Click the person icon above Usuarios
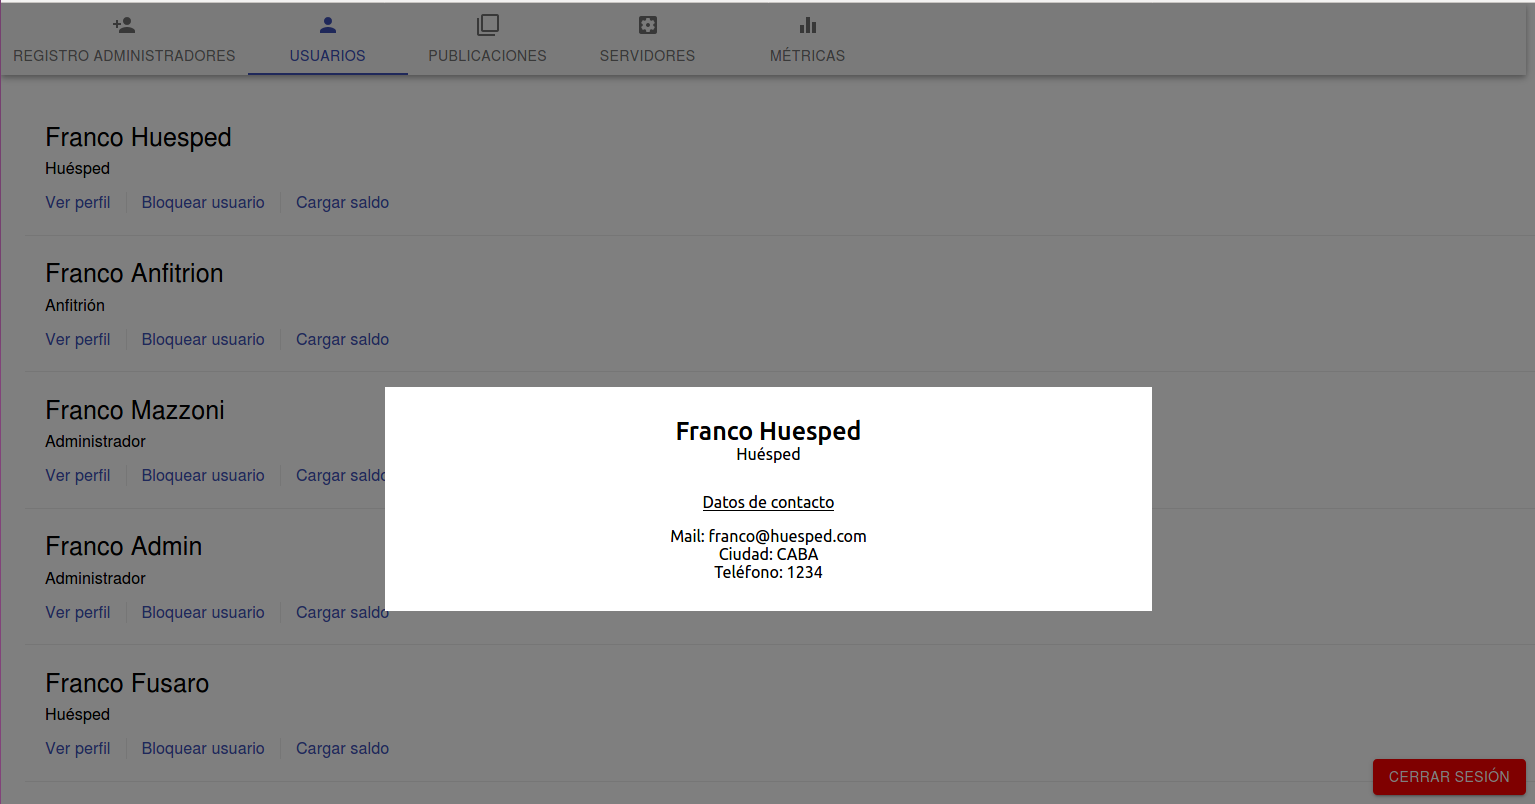Viewport: 1535px width, 804px height. [328, 25]
